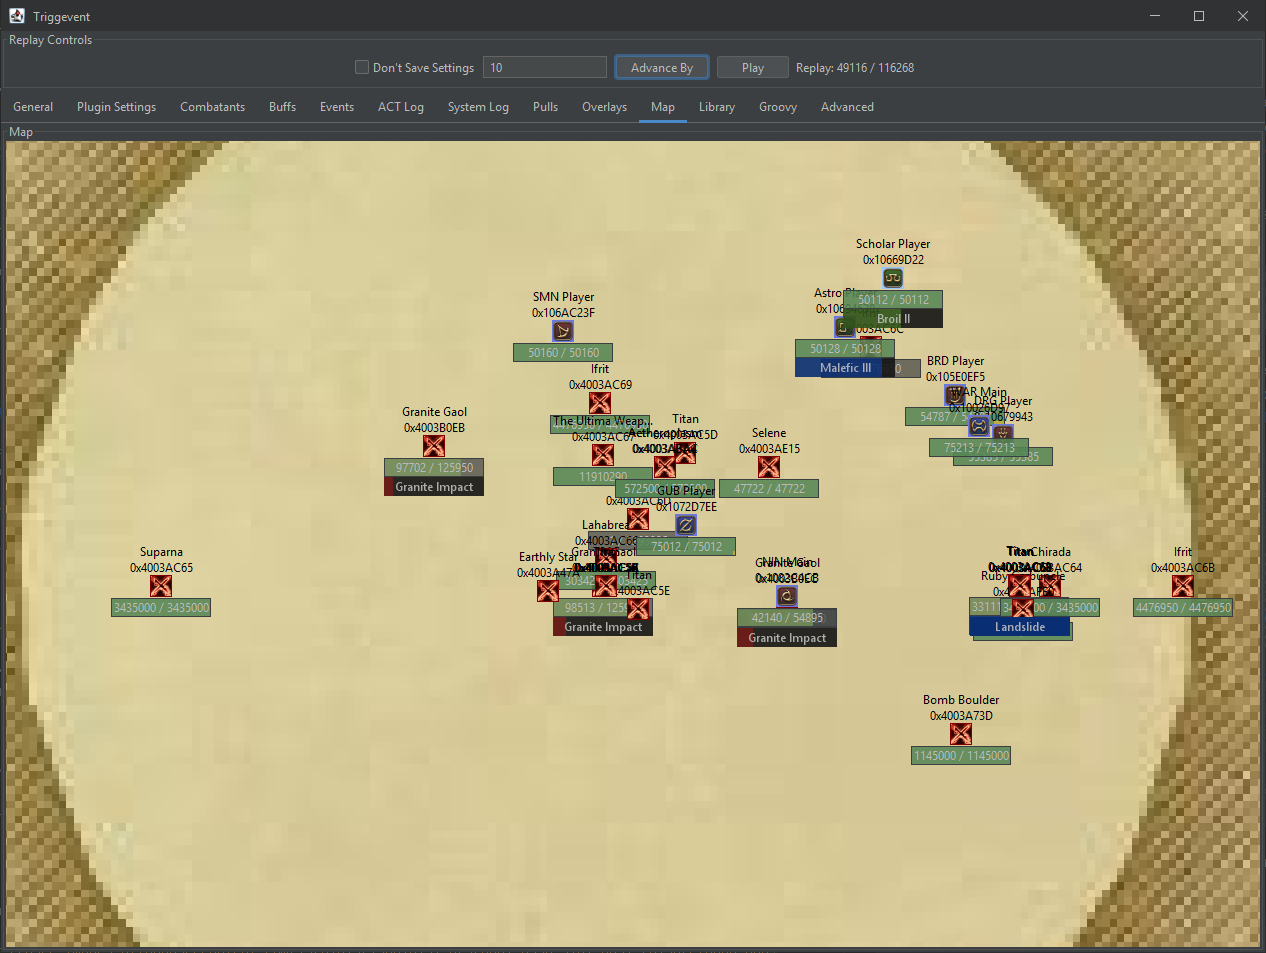Select Granite Impact cast bar under 42140
Viewport: 1266px width, 953px height.
click(x=787, y=637)
